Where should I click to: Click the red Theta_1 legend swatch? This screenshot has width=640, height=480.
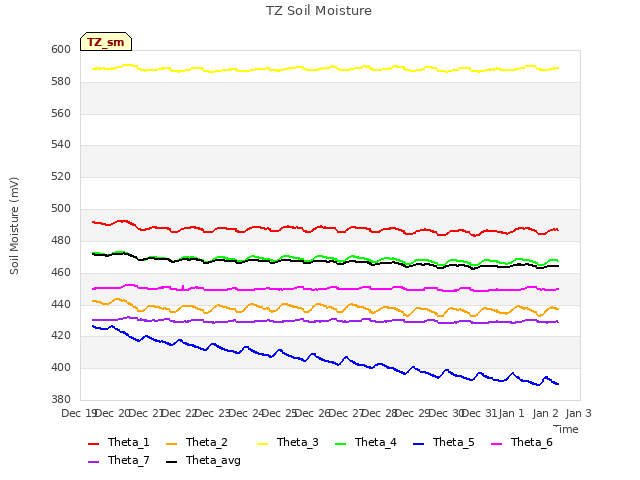coord(93,444)
